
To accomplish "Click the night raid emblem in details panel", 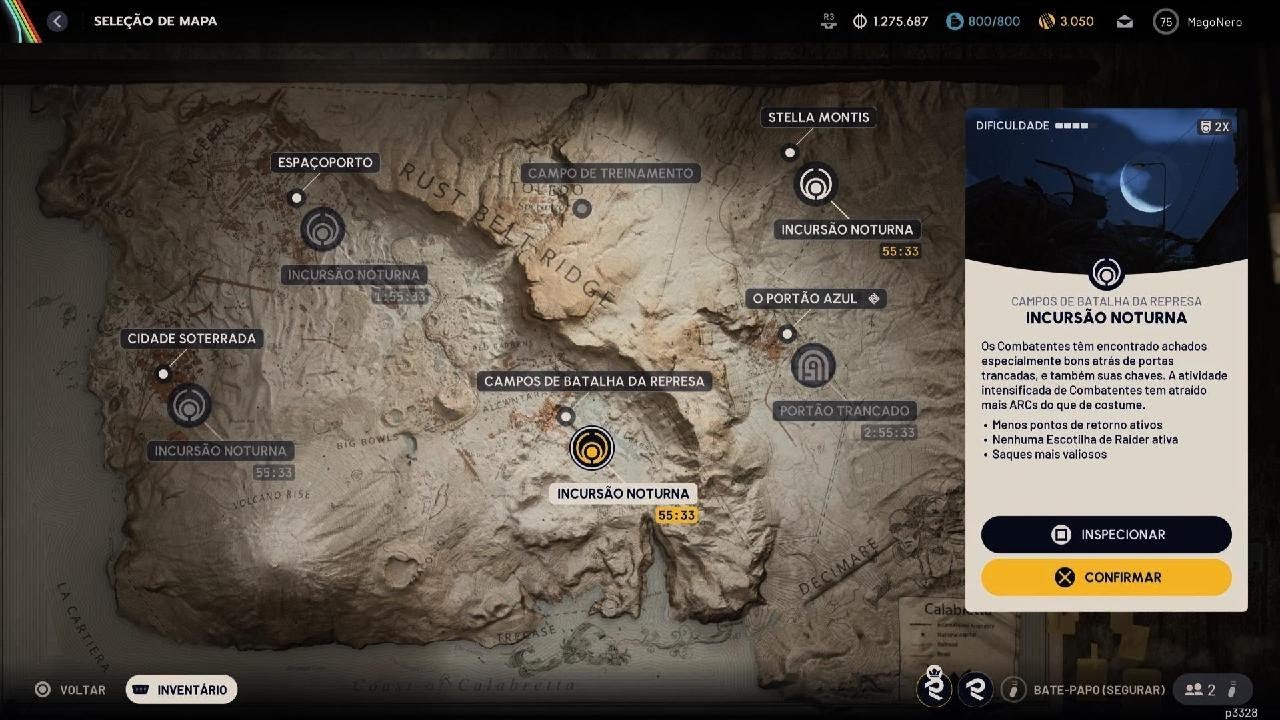I will [x=1105, y=273].
